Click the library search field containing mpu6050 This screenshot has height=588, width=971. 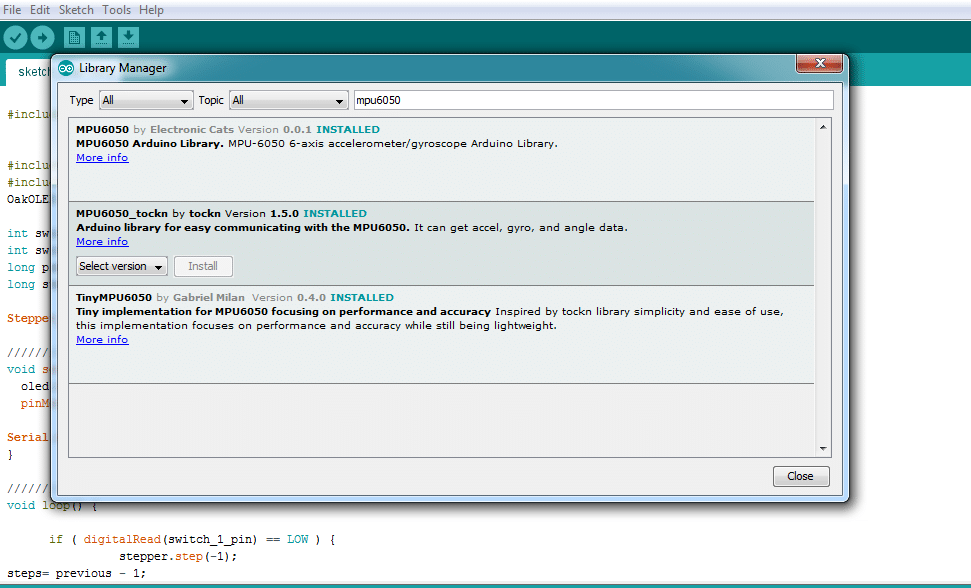click(x=593, y=101)
